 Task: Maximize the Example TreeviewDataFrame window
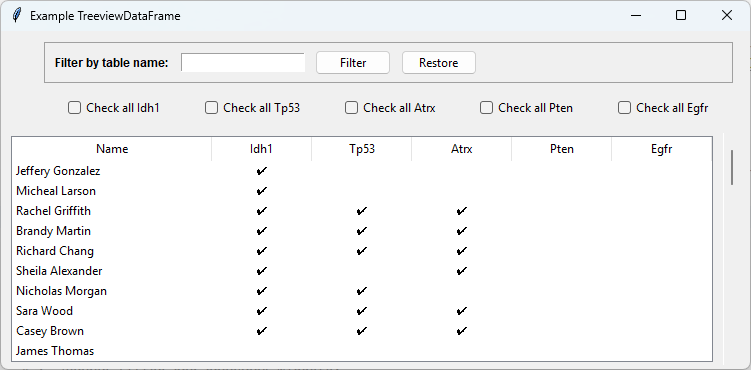pyautogui.click(x=681, y=15)
